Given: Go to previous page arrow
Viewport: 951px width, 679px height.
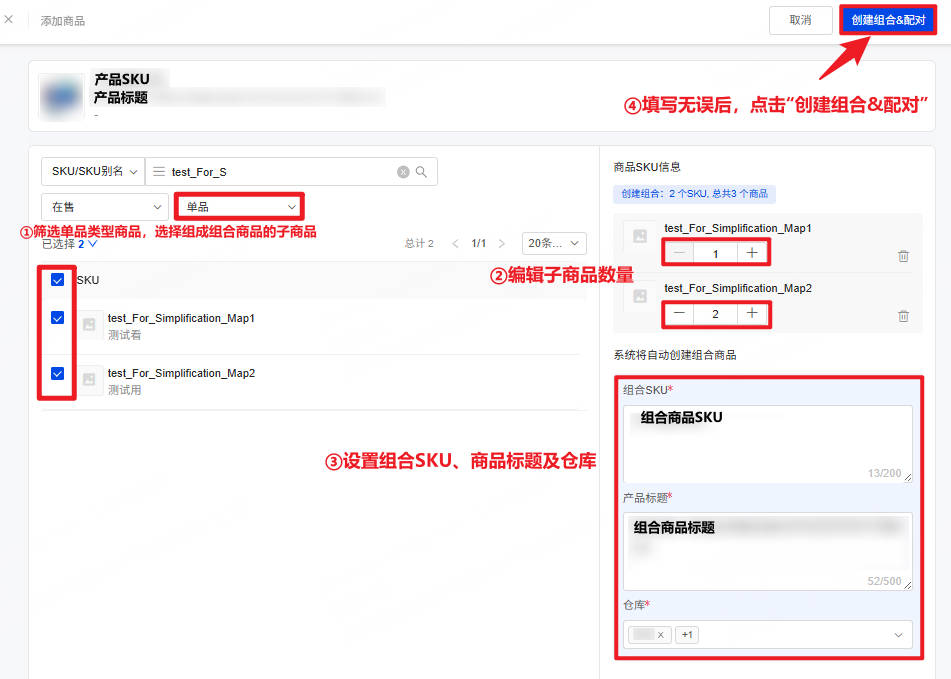Looking at the screenshot, I should 455,244.
